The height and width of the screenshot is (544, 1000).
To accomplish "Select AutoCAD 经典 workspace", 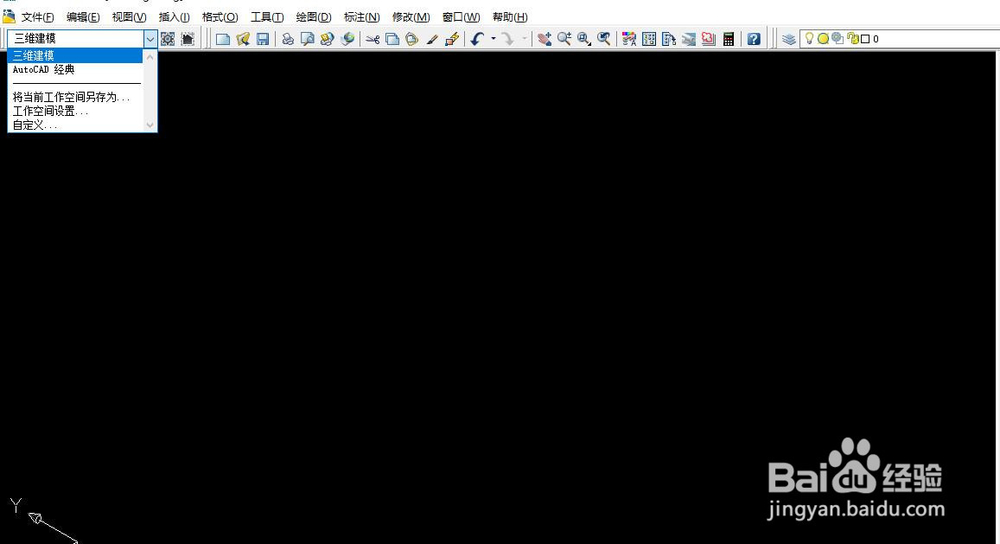I will tap(44, 70).
